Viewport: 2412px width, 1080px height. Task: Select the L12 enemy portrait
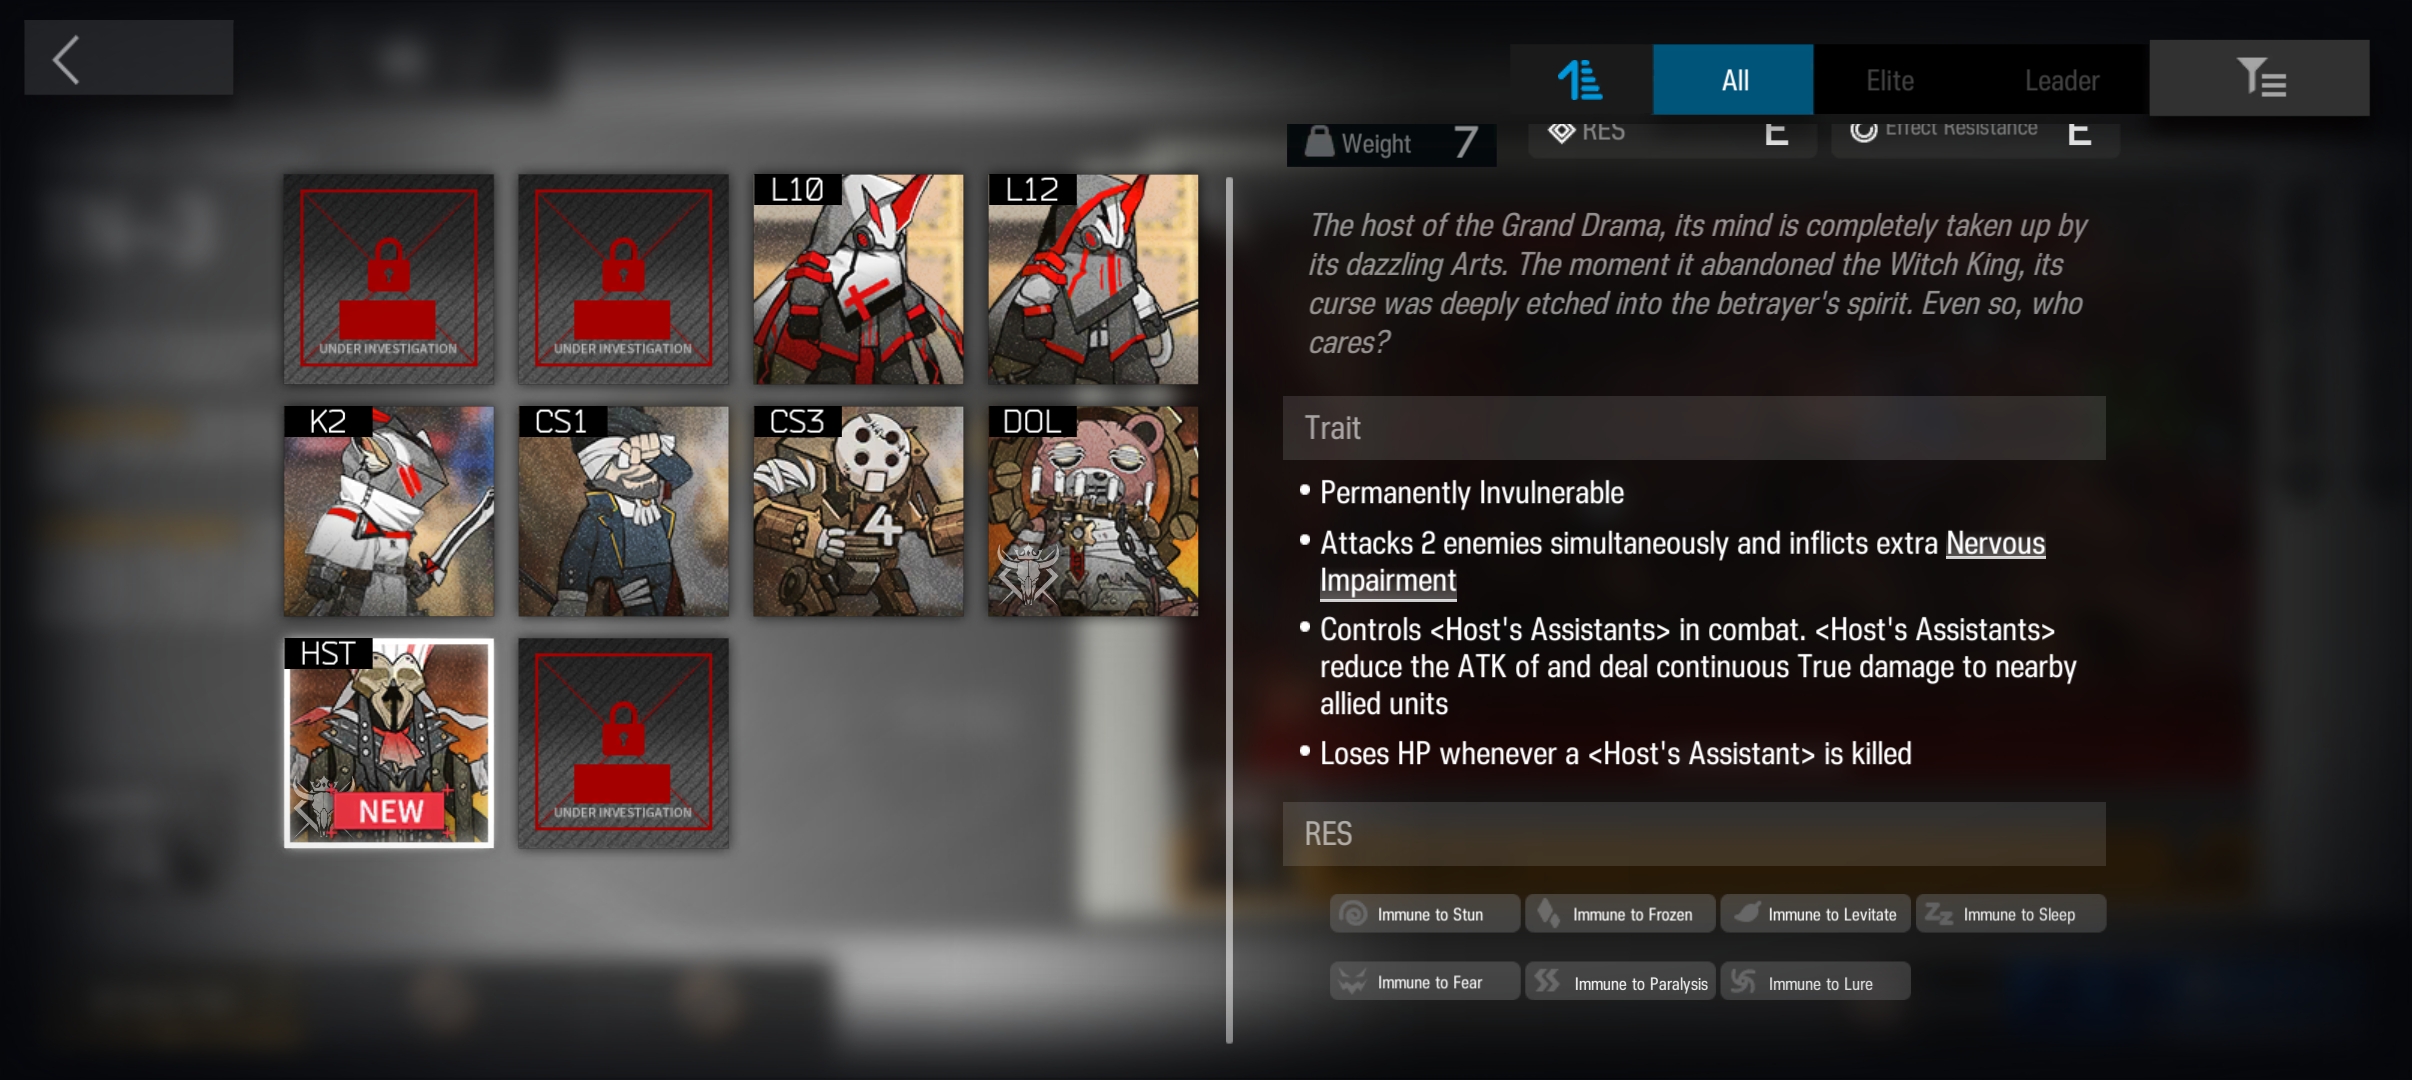(x=1093, y=279)
